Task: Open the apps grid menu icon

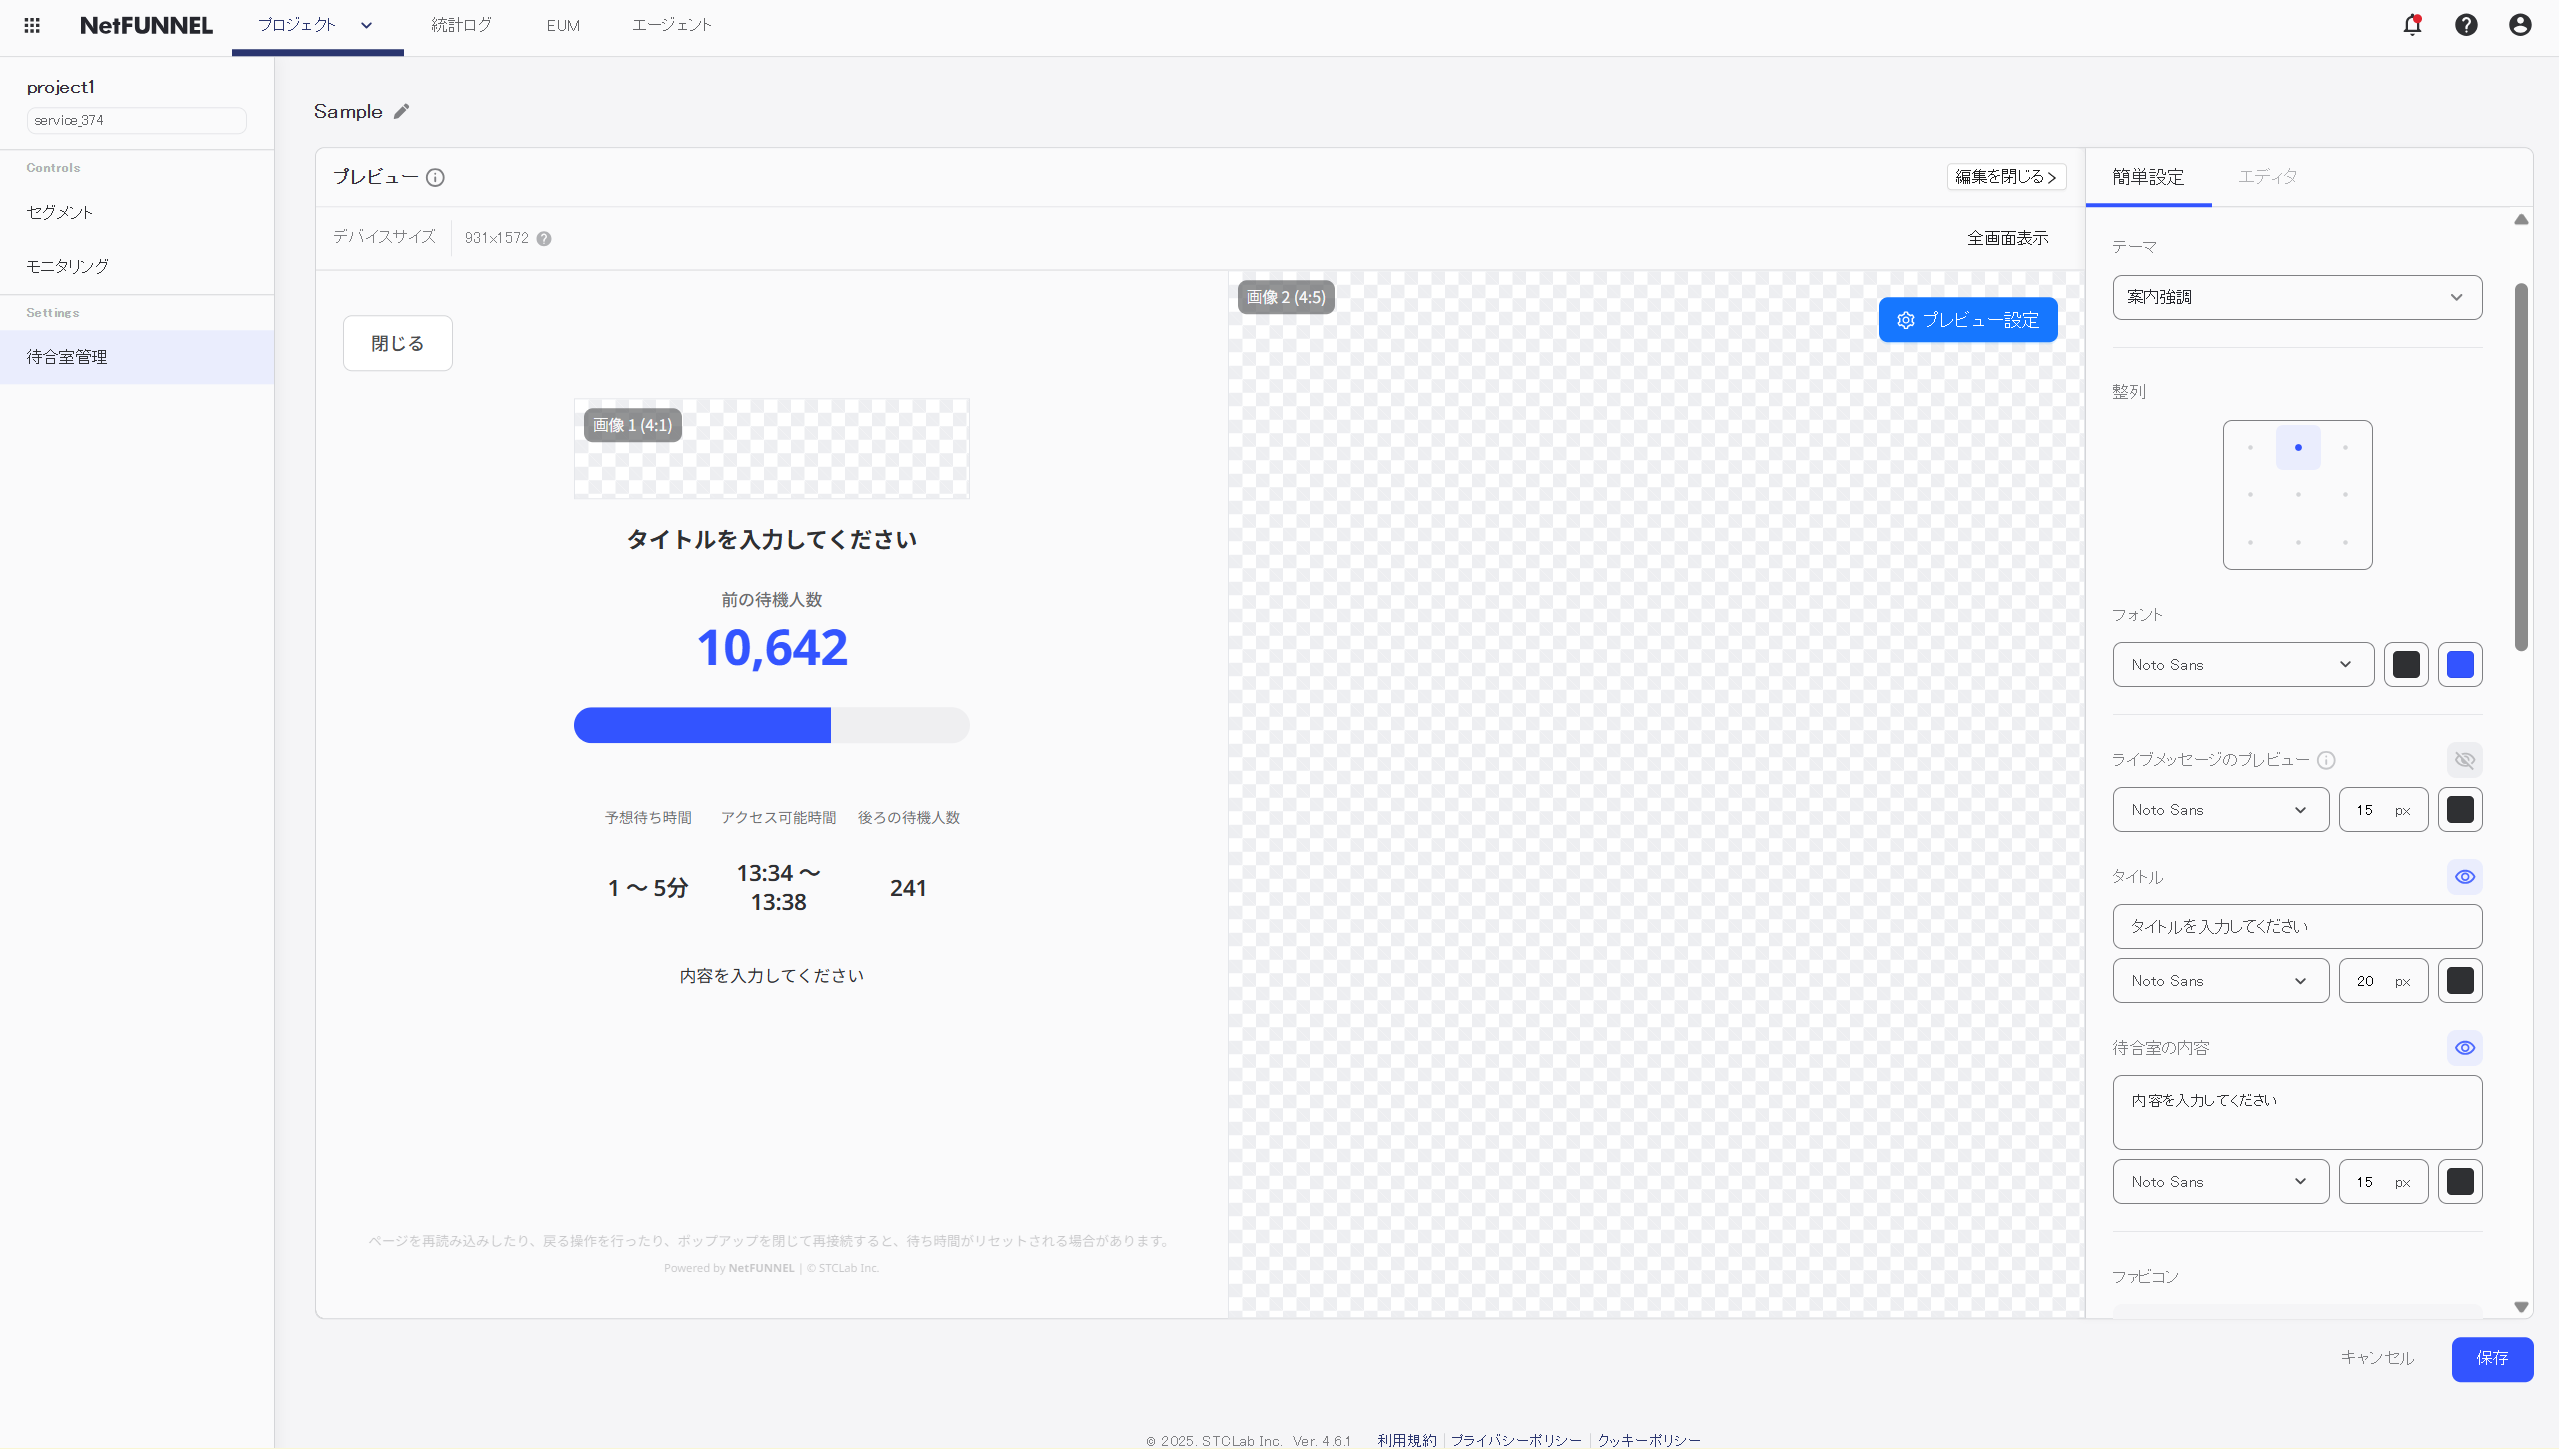Action: (32, 25)
